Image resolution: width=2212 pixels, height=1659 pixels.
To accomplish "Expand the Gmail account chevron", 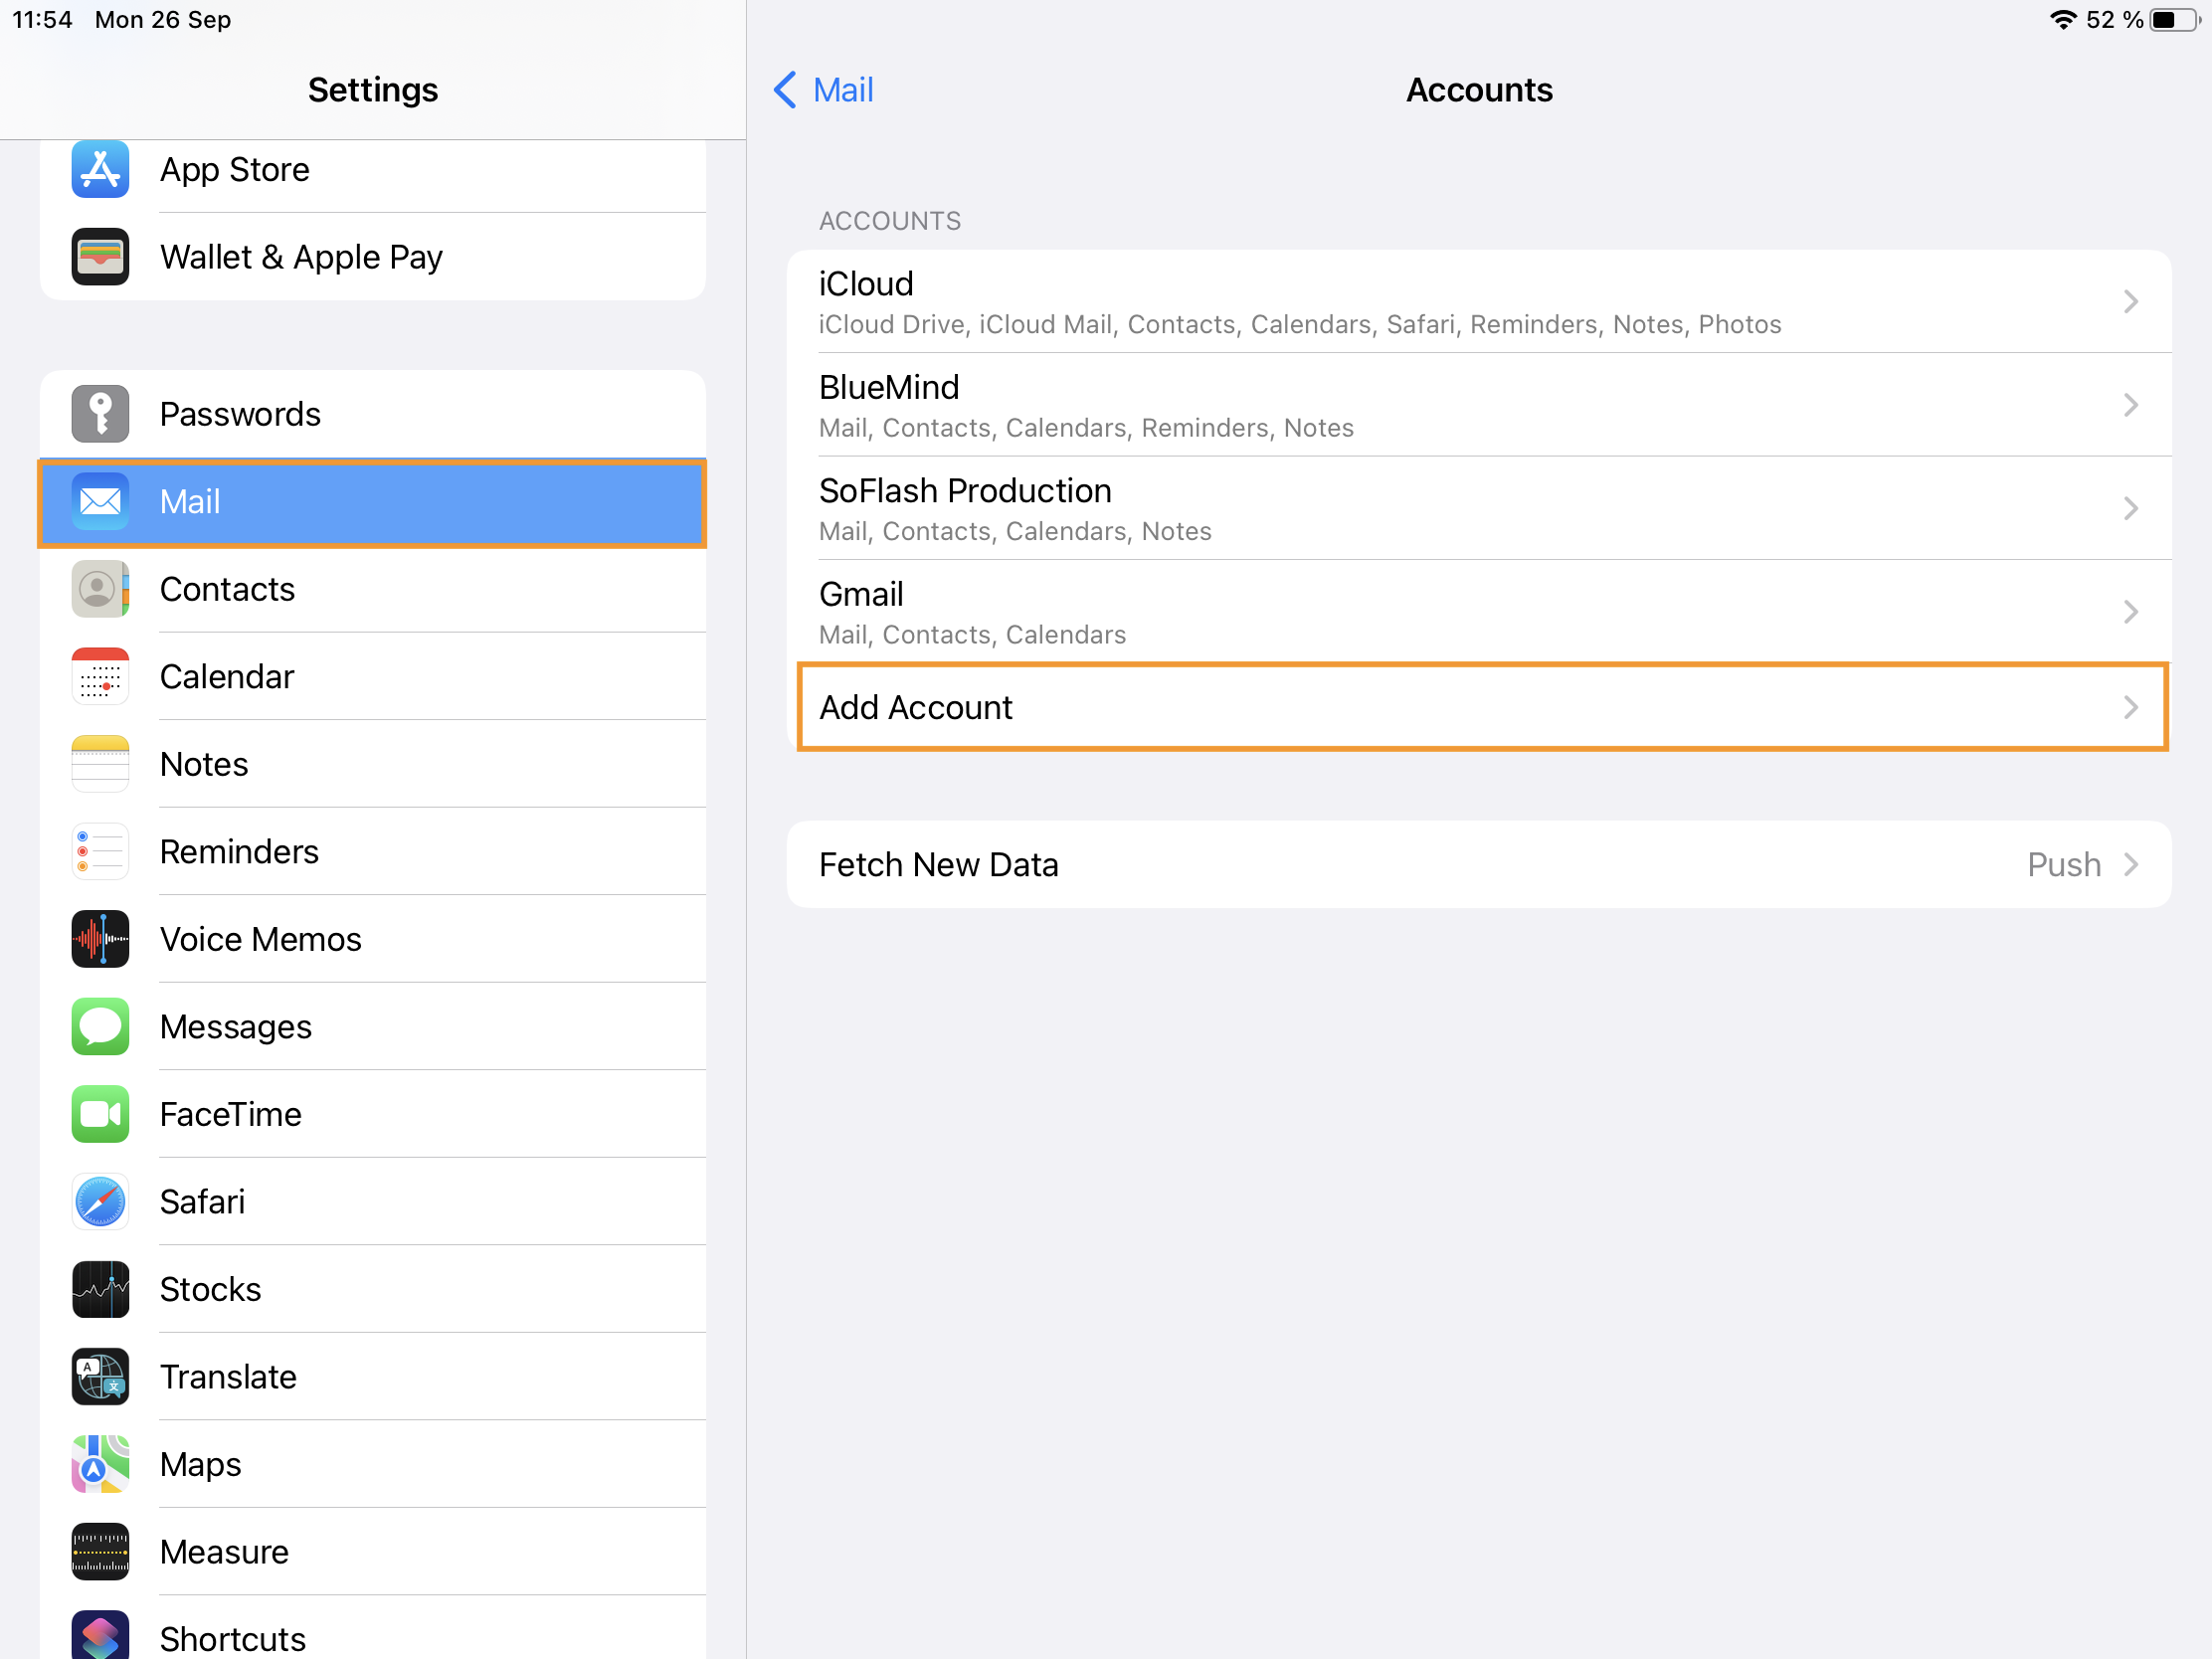I will [x=2130, y=611].
